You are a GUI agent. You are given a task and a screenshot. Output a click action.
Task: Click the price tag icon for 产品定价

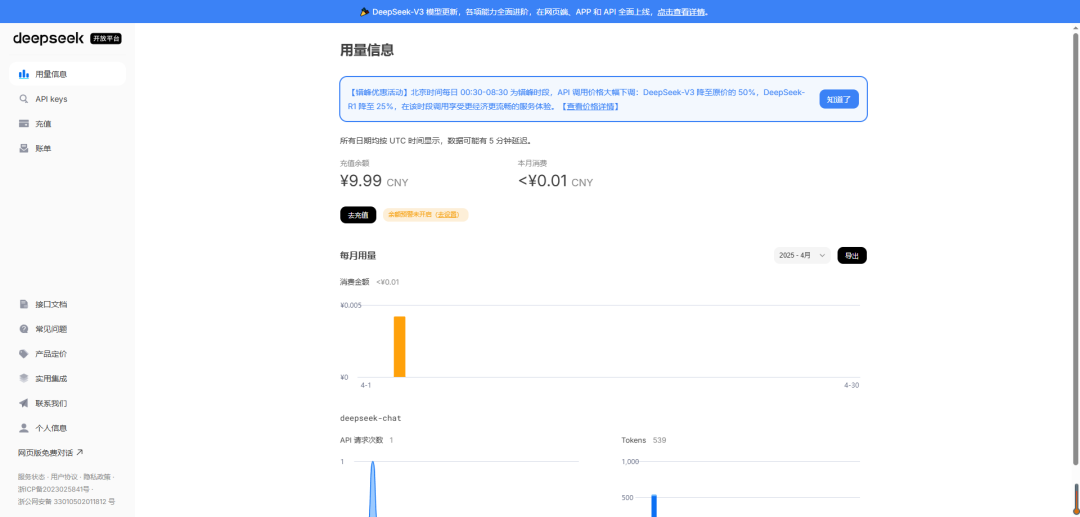pos(23,354)
